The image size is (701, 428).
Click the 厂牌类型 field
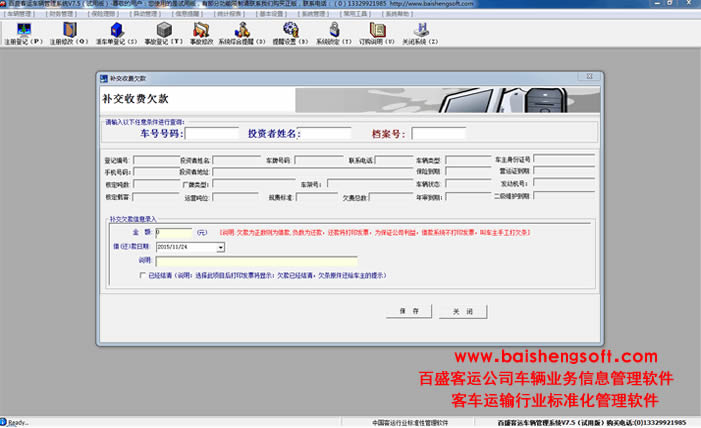click(x=254, y=184)
